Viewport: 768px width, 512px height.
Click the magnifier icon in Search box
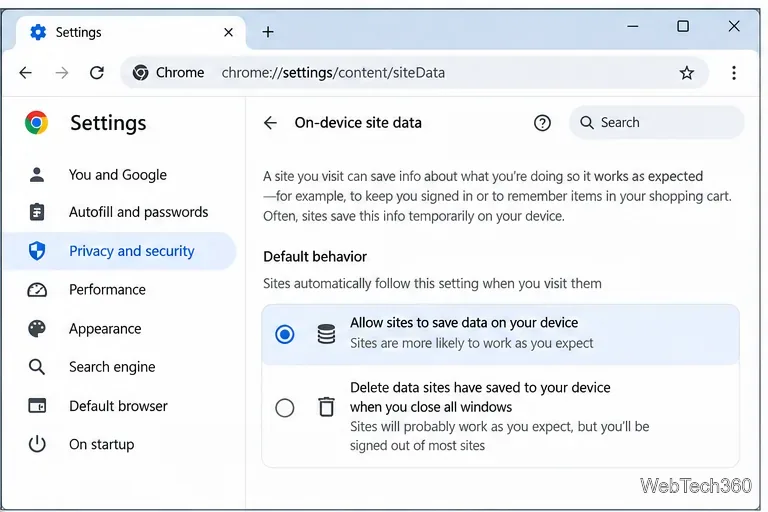586,122
